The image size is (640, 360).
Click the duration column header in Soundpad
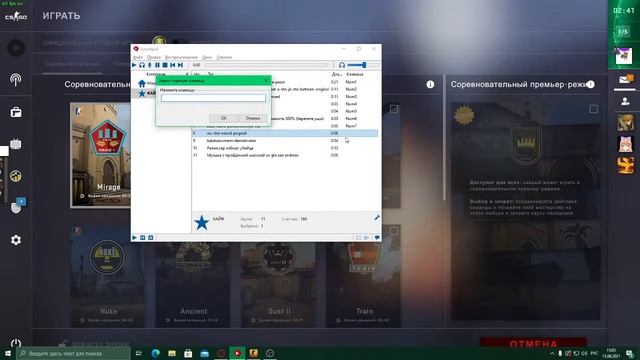click(x=337, y=74)
